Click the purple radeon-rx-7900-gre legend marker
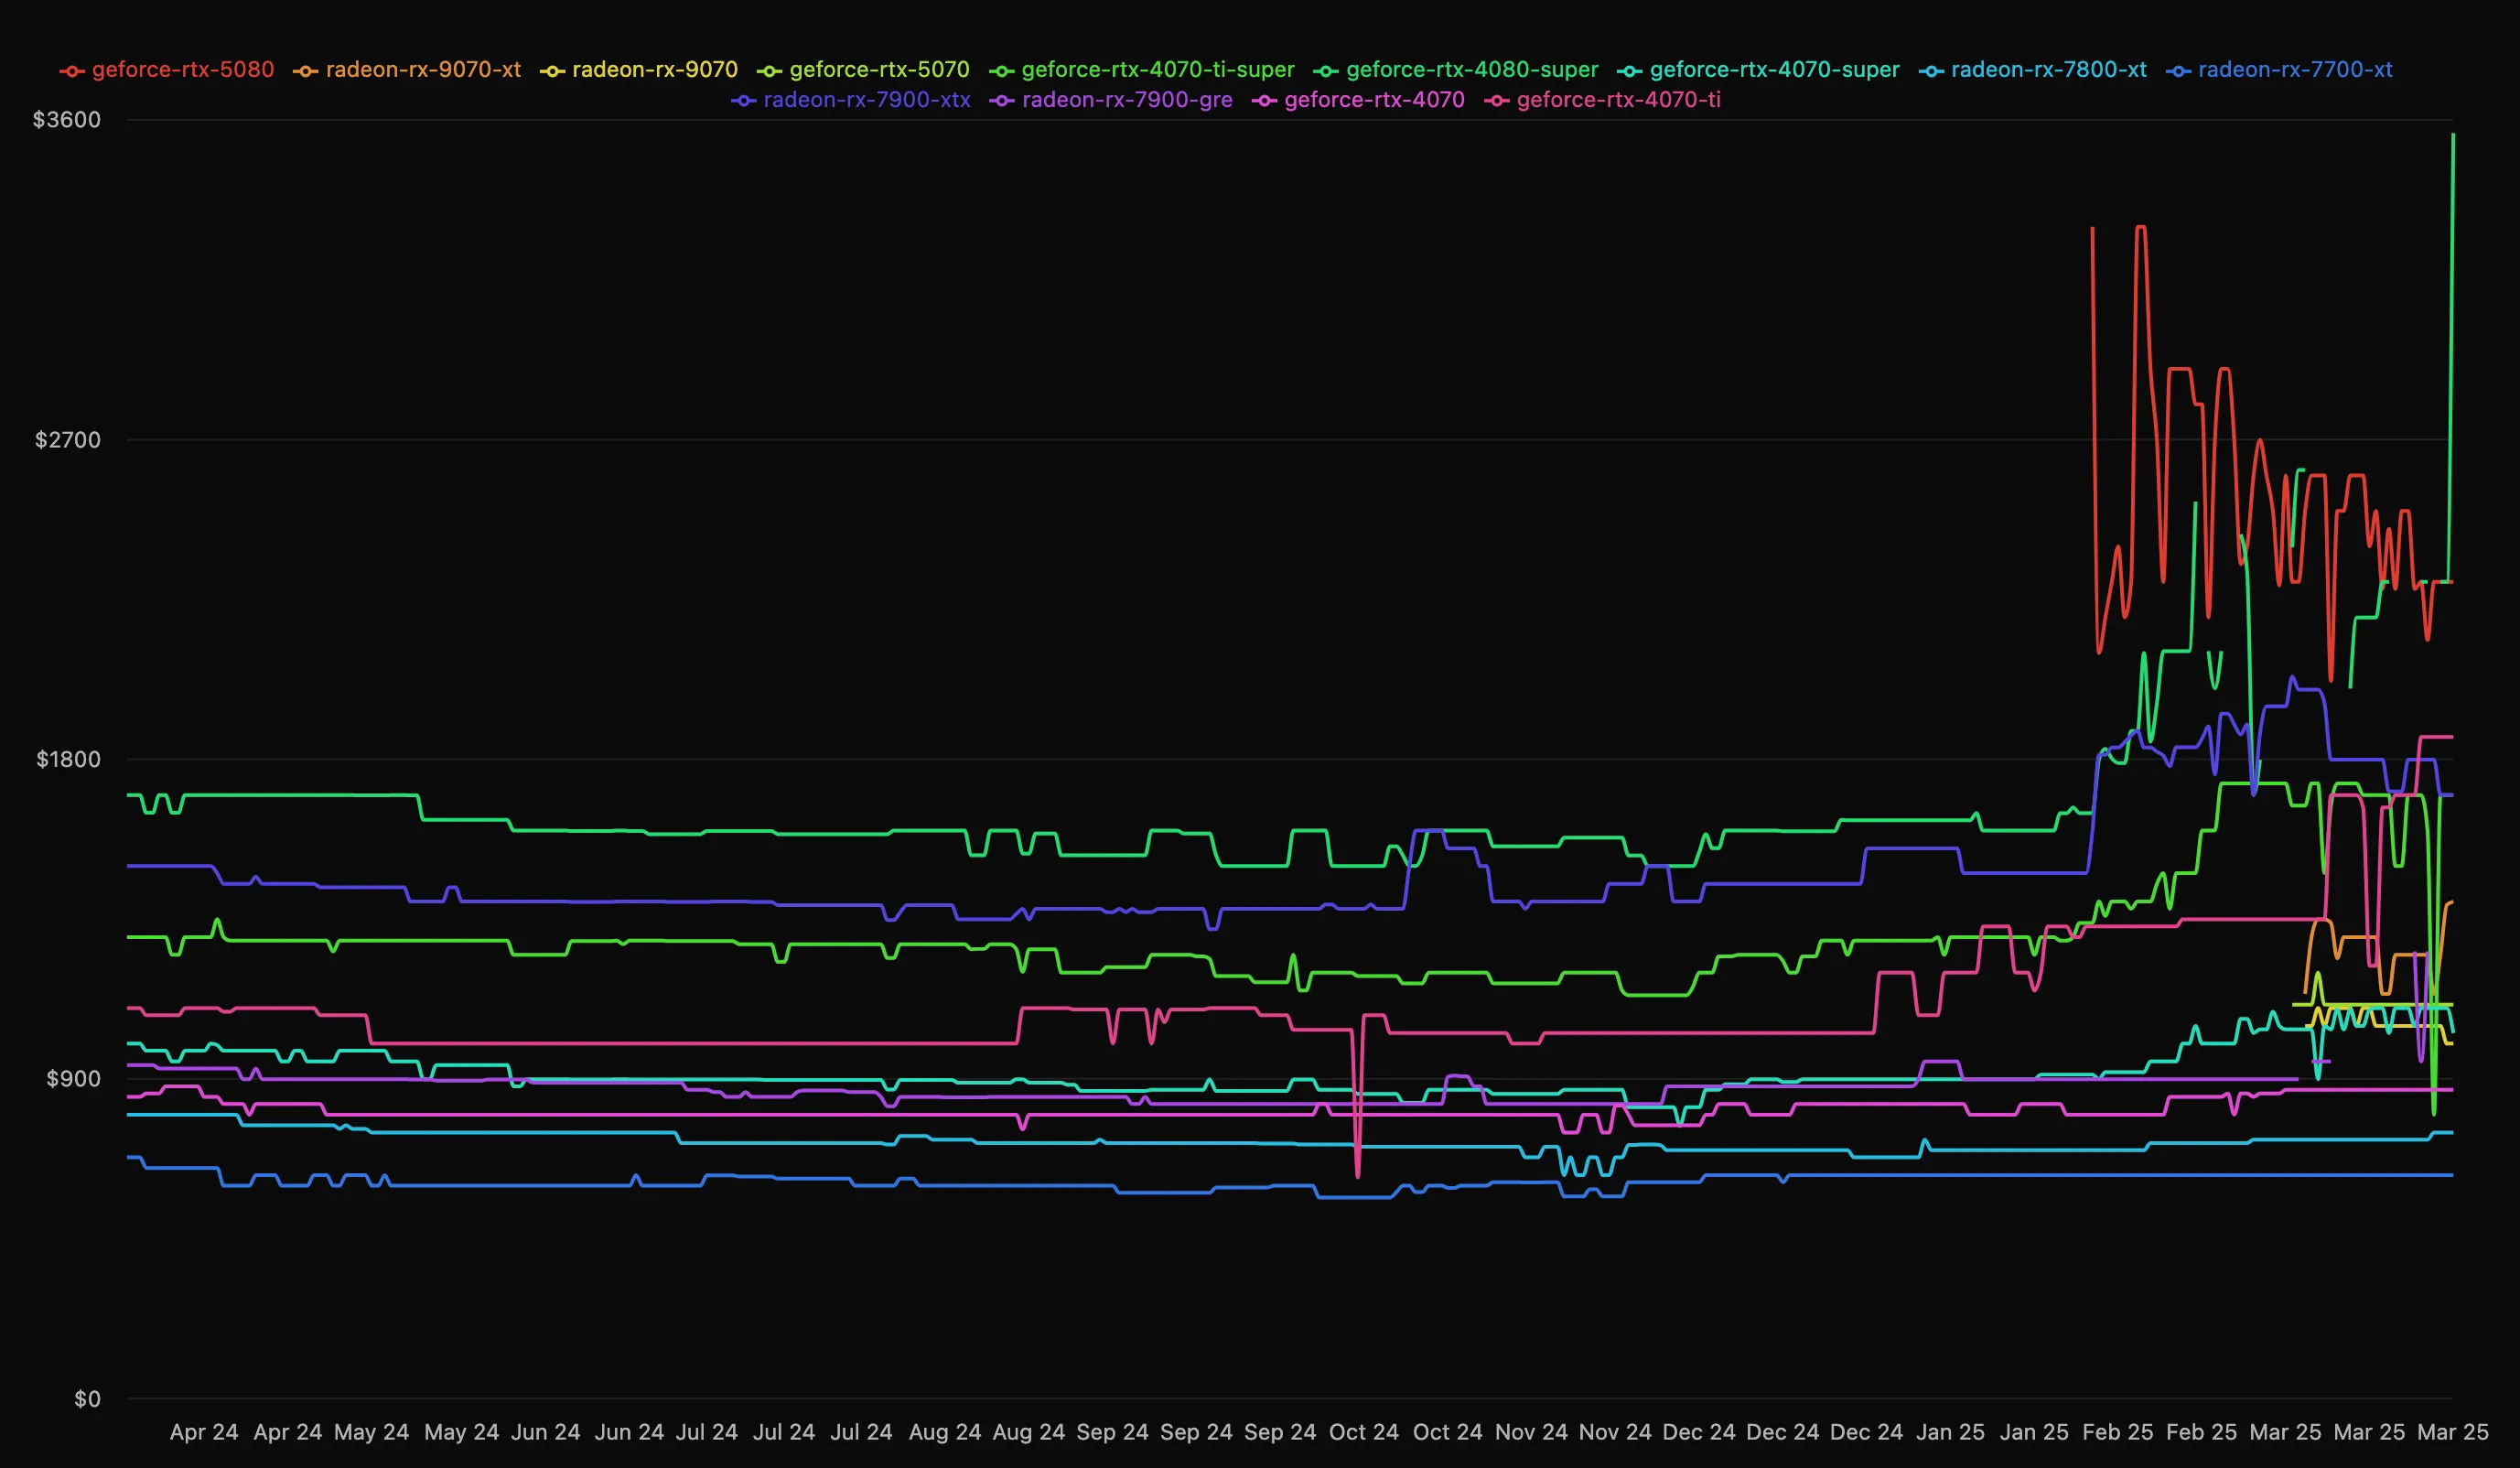 [x=1002, y=100]
